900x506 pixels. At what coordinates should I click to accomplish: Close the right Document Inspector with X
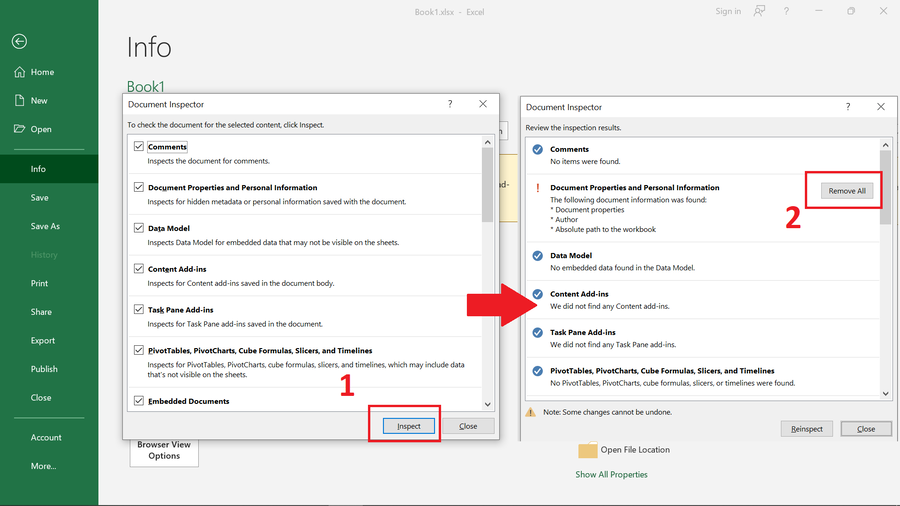tap(880, 107)
